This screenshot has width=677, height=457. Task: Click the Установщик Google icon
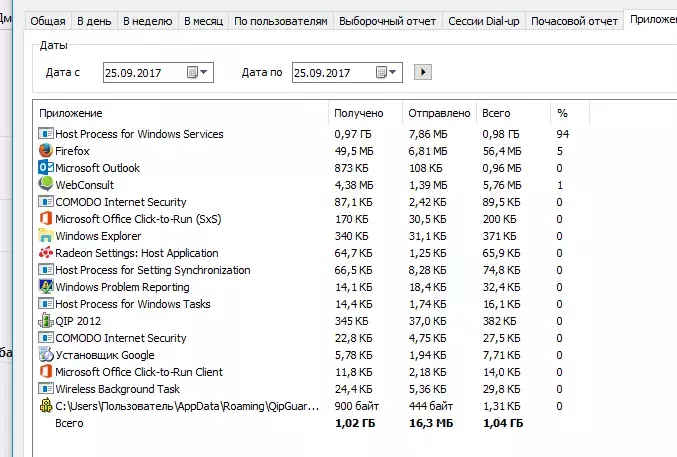coord(46,355)
